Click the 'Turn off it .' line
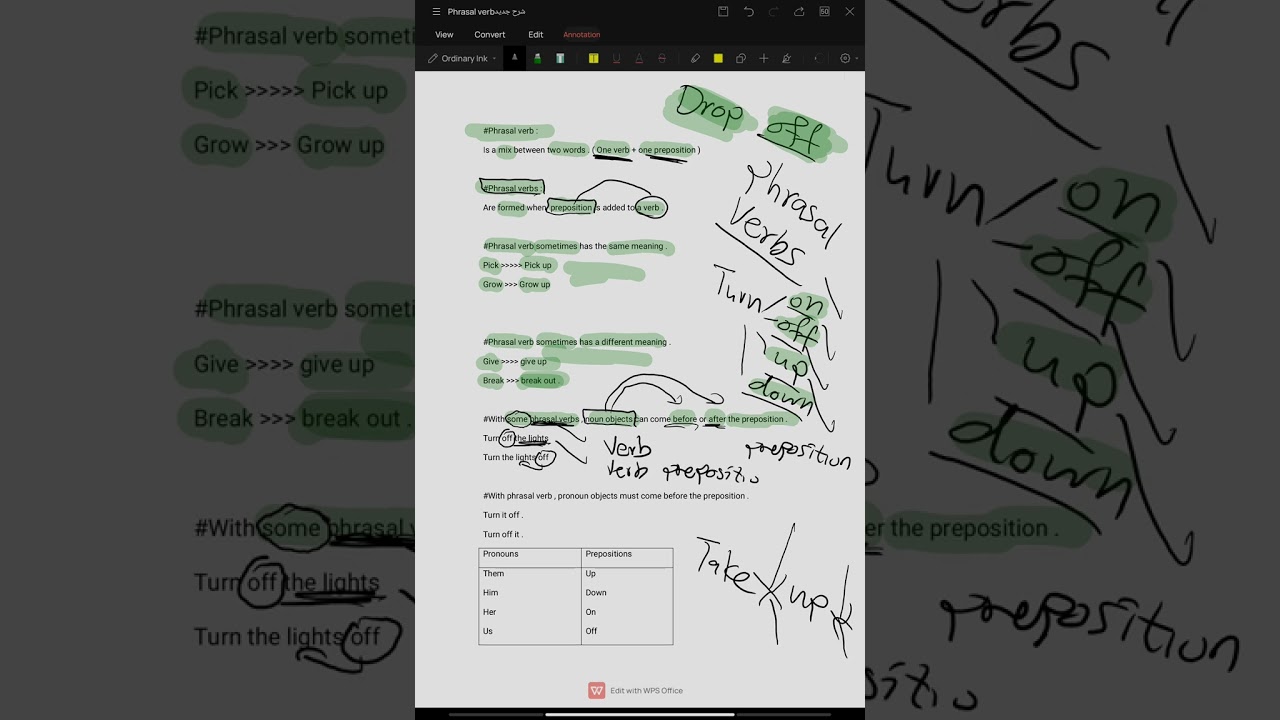1280x720 pixels. (x=503, y=534)
